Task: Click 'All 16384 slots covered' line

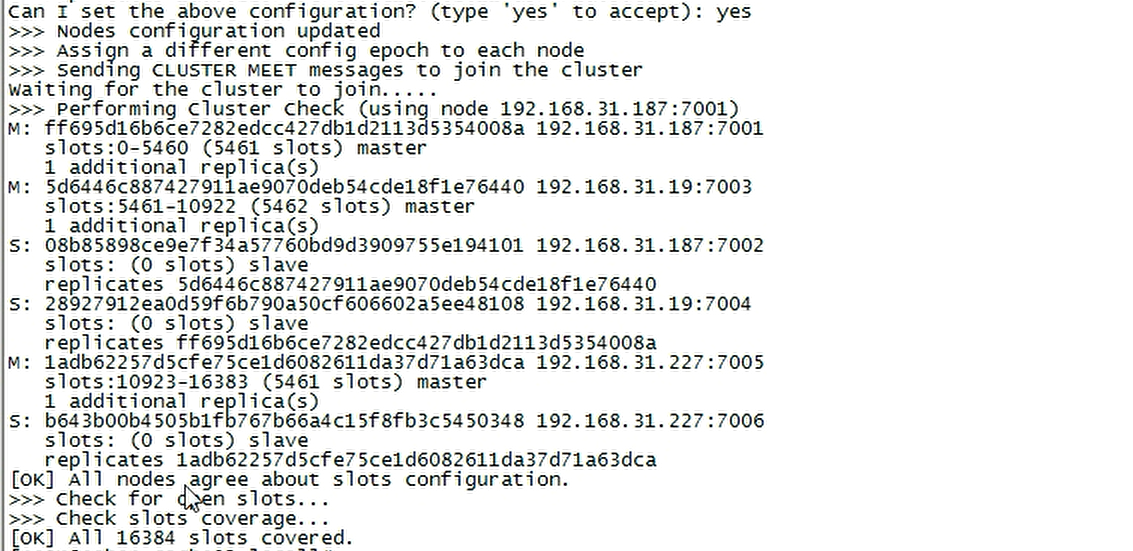Action: coord(182,538)
